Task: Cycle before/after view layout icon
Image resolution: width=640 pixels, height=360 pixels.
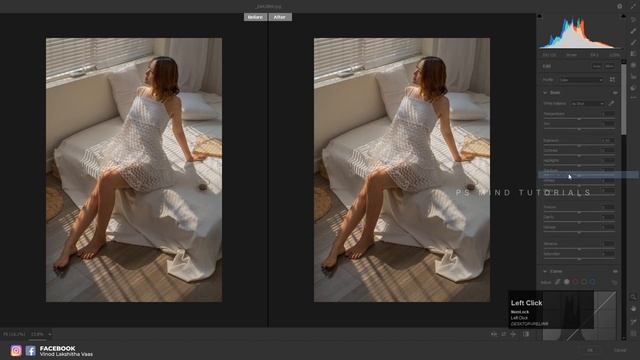Action: click(494, 334)
